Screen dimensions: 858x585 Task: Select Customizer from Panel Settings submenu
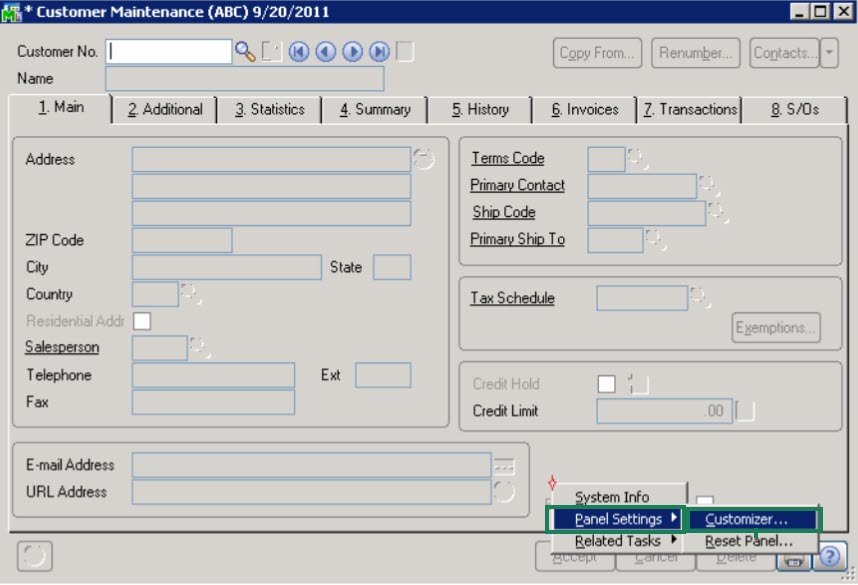point(746,519)
